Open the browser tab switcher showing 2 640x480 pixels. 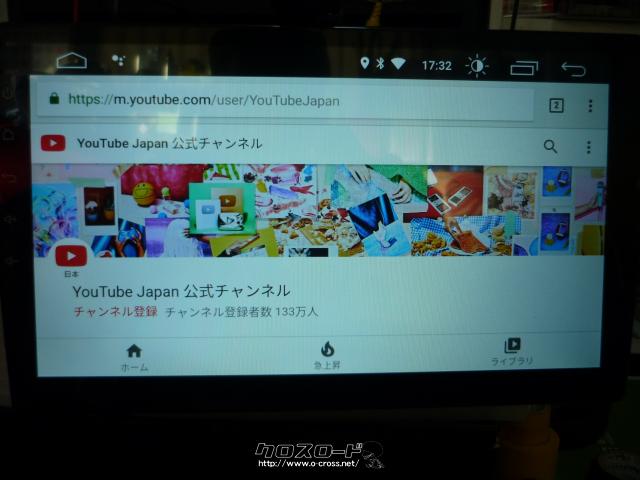pos(556,105)
